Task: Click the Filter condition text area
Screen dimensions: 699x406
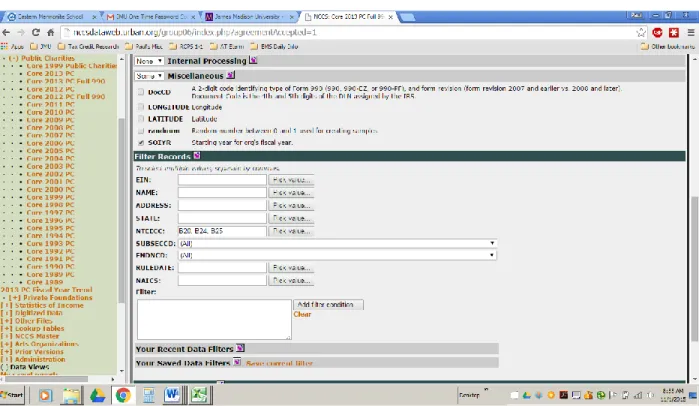Action: (x=214, y=319)
